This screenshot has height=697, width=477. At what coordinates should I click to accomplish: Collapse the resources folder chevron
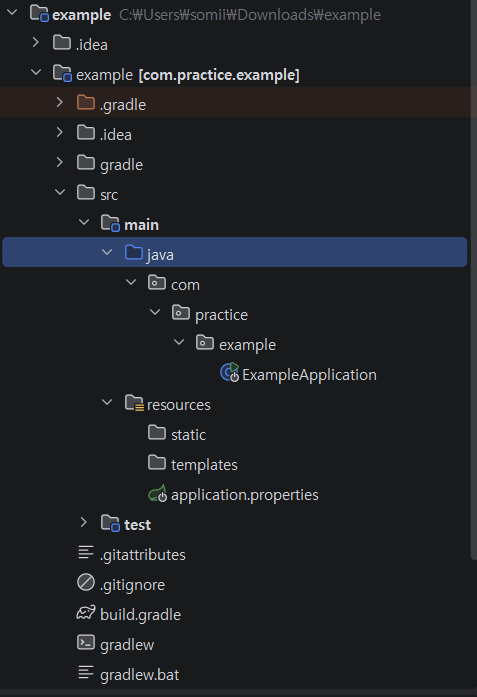pos(107,402)
